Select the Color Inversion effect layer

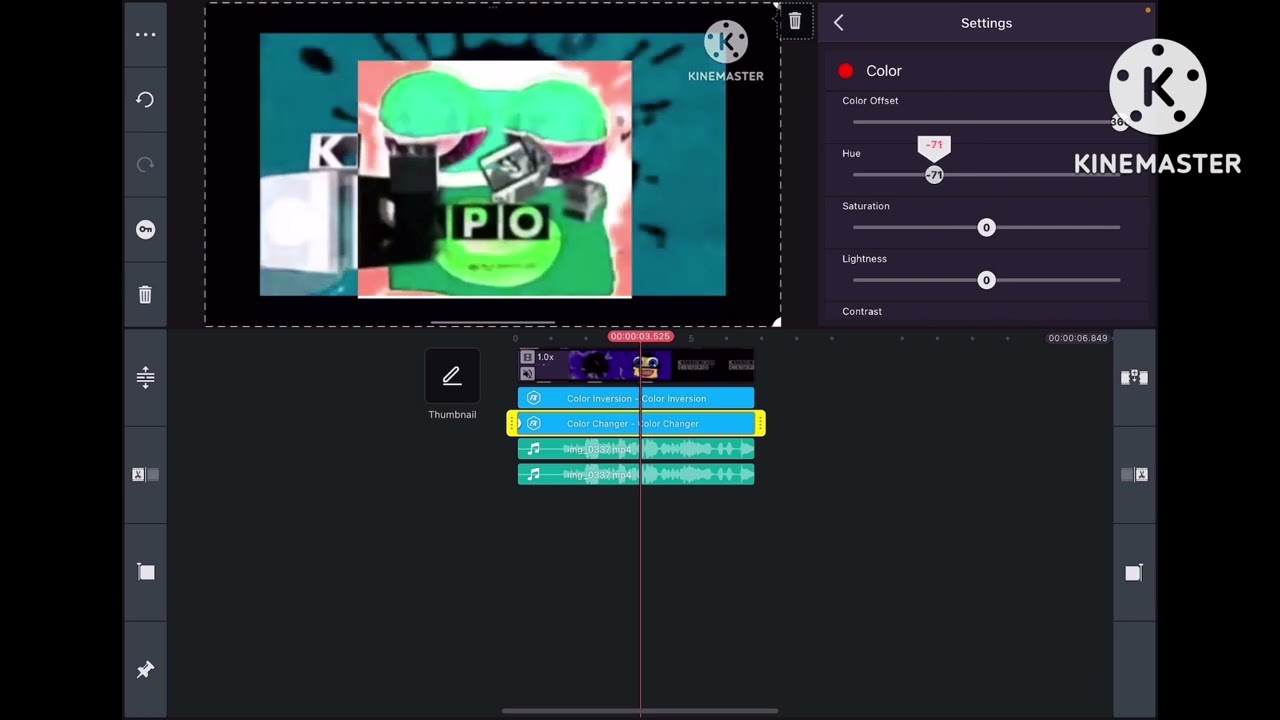point(636,398)
